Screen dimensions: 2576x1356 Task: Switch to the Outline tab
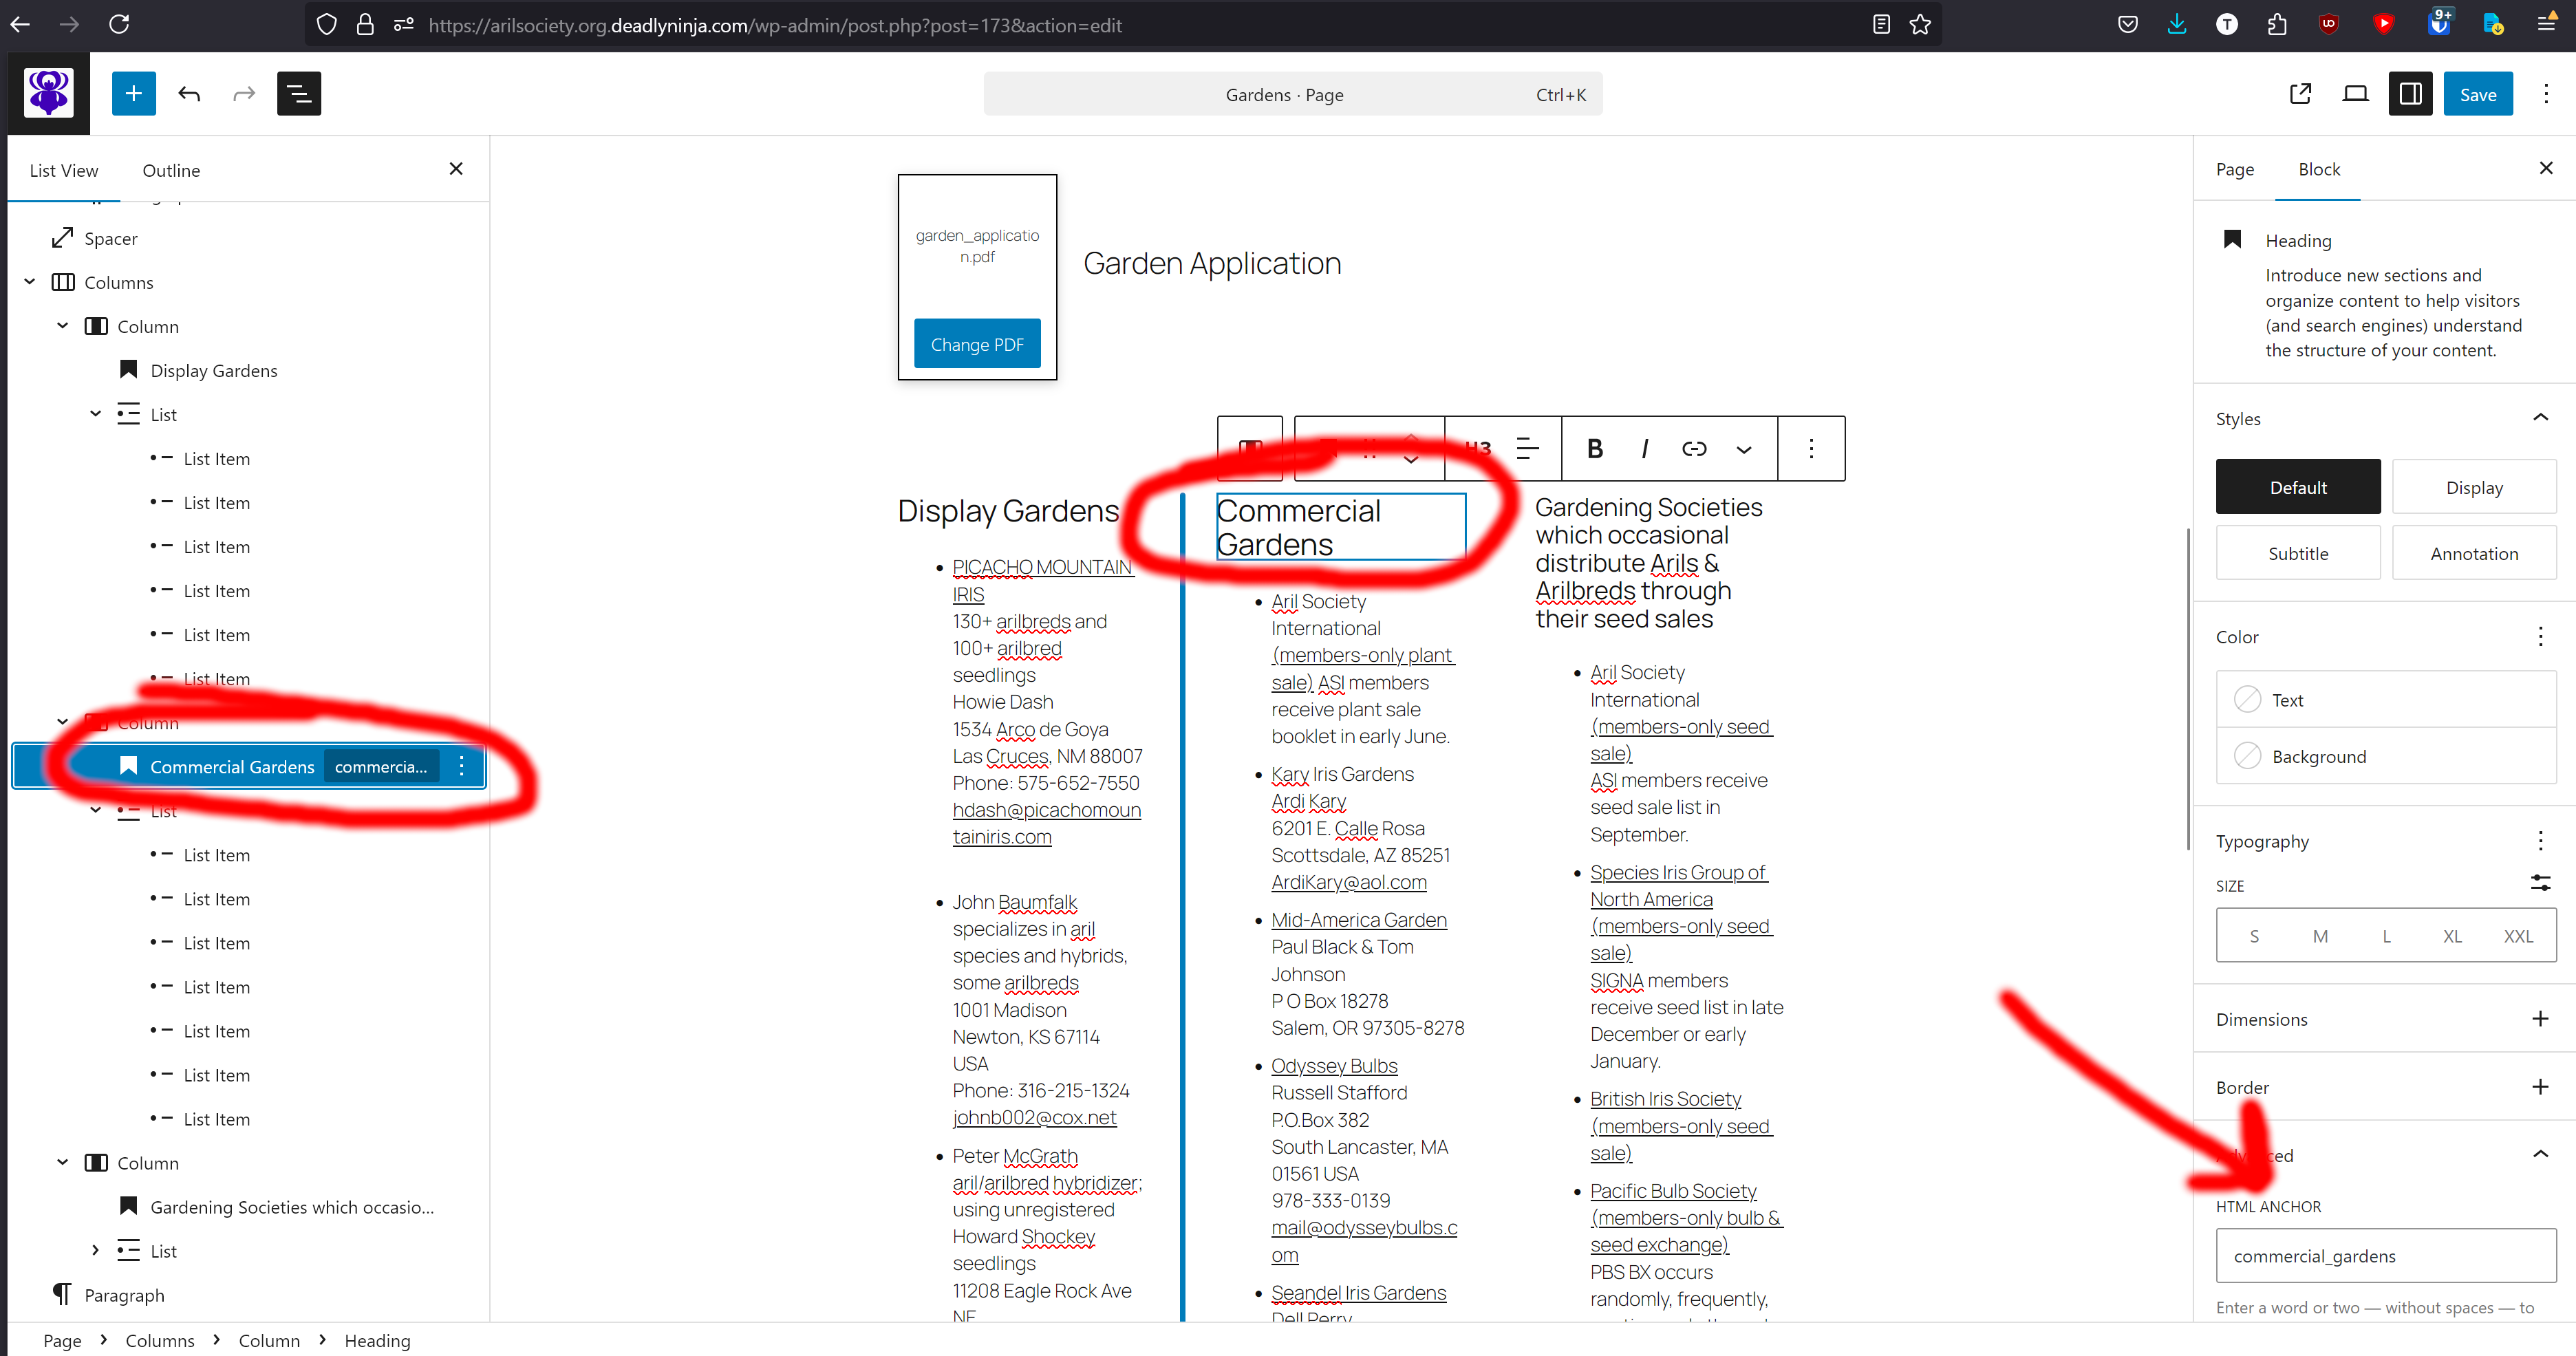coord(171,170)
